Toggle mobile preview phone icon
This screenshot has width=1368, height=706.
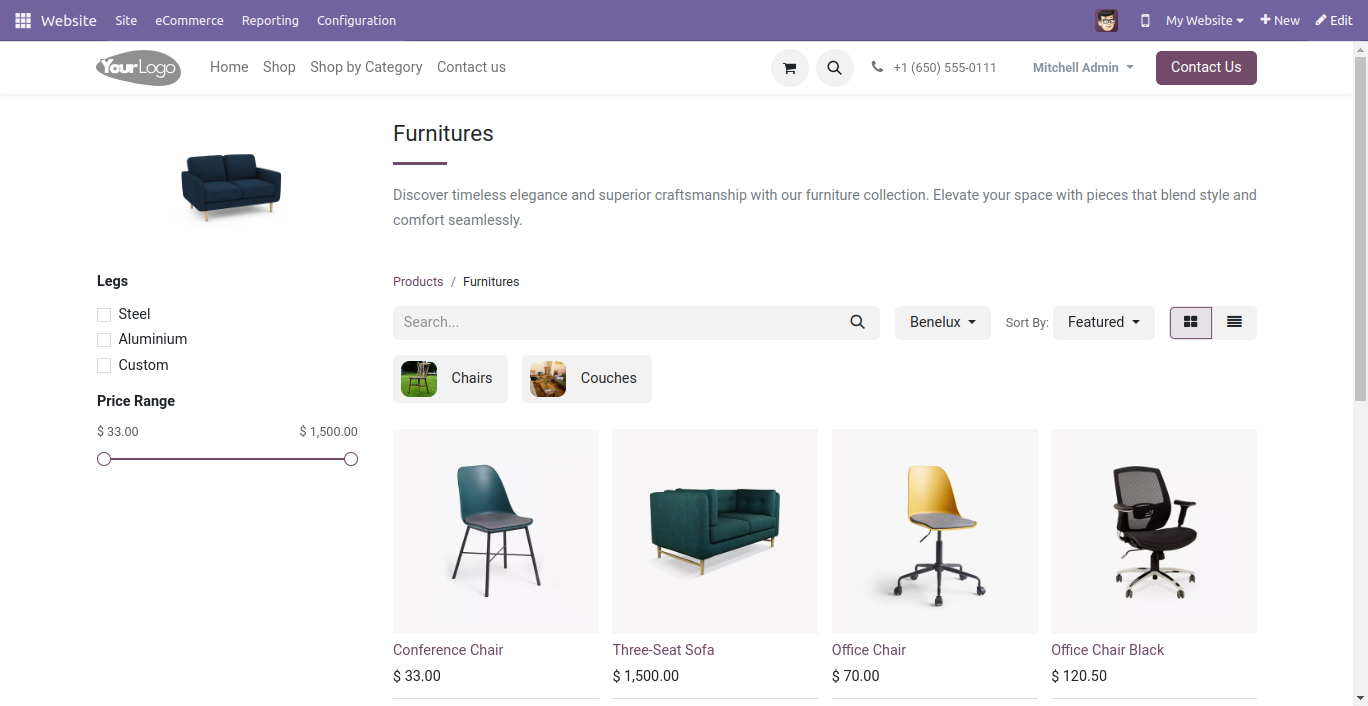(x=1145, y=20)
